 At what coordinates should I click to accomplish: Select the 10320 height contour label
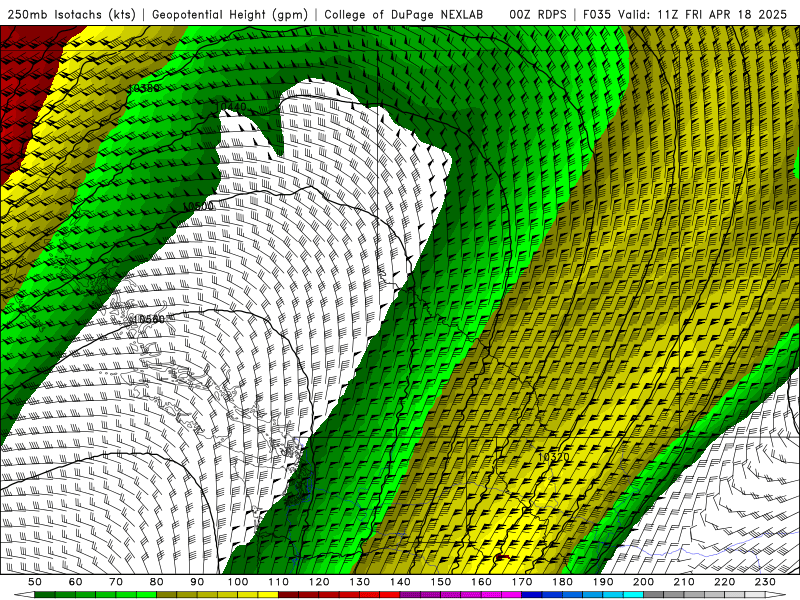point(553,457)
